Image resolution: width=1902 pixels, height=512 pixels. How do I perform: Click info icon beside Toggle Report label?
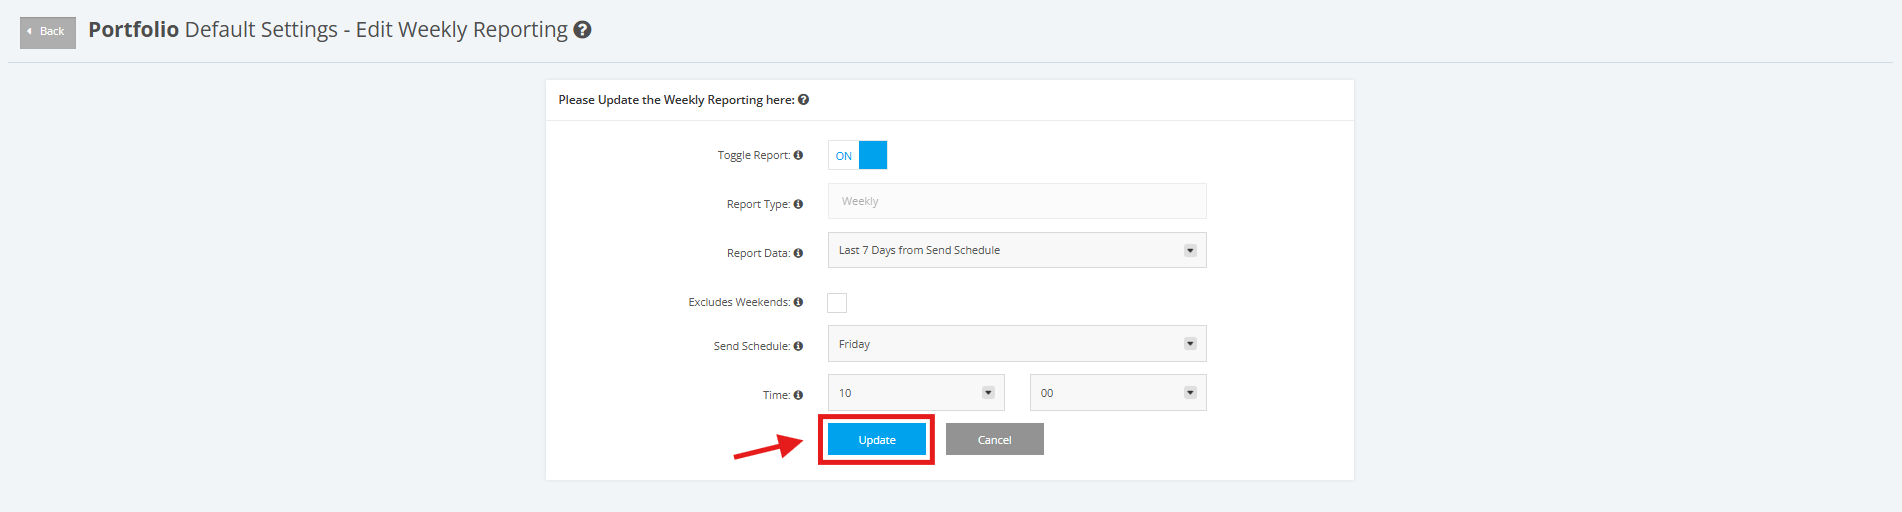point(798,155)
